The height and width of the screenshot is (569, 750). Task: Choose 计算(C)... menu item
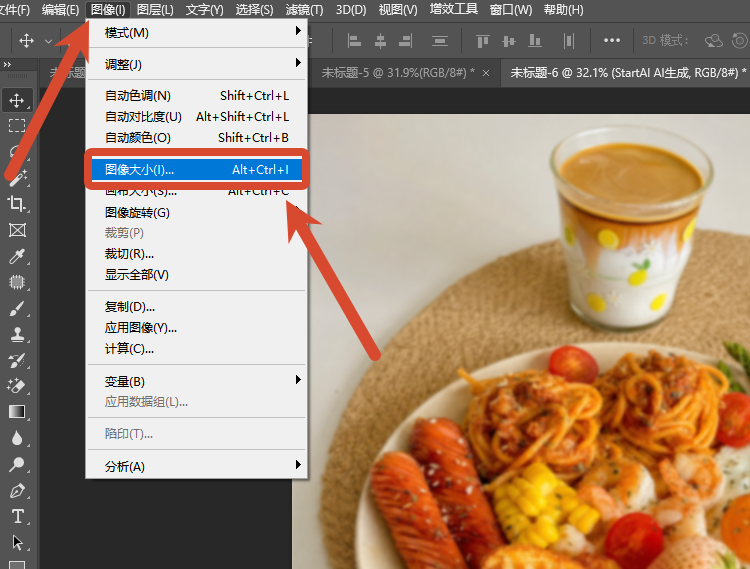pyautogui.click(x=196, y=349)
